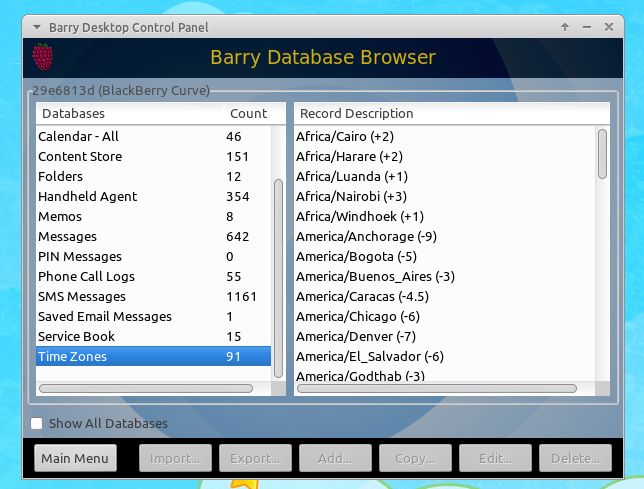
Task: Select the America/El_Salvador (-6) record
Action: (x=445, y=356)
